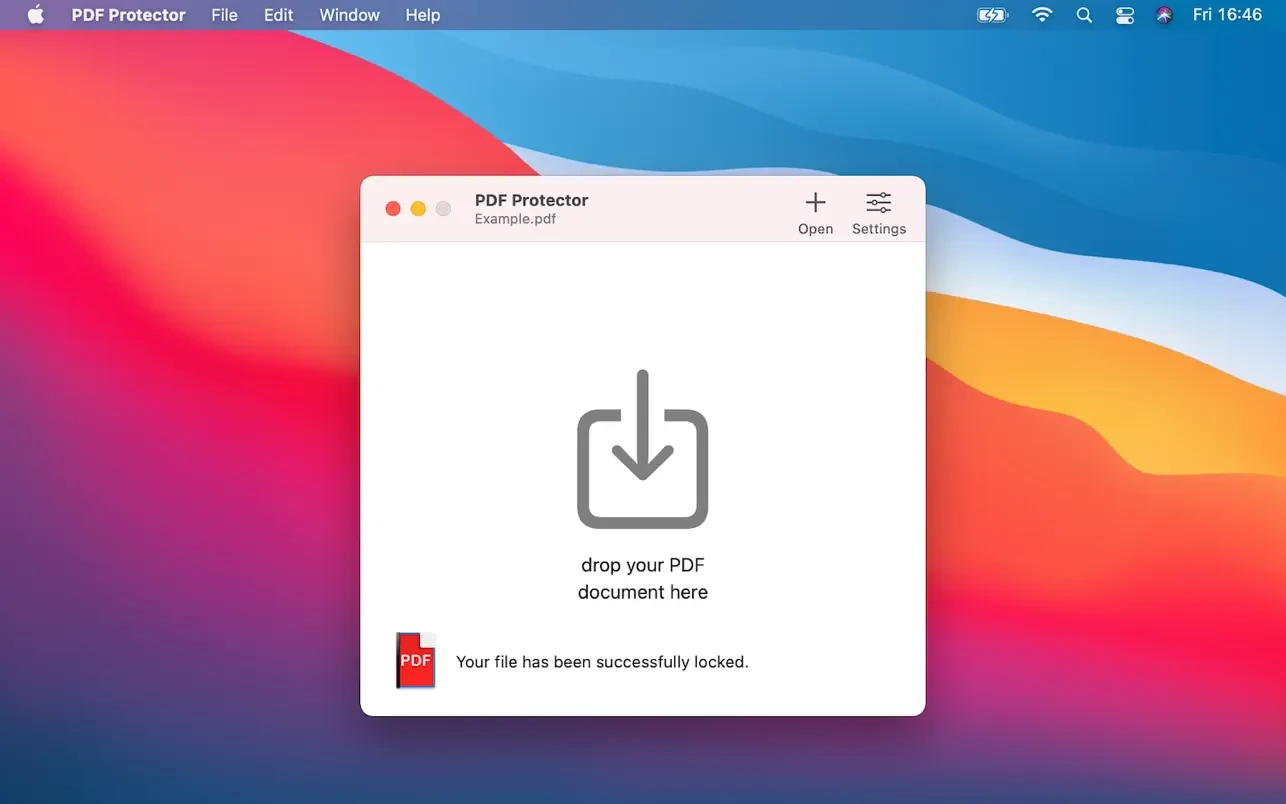The width and height of the screenshot is (1286, 804).
Task: Open the Help menu
Action: (x=422, y=15)
